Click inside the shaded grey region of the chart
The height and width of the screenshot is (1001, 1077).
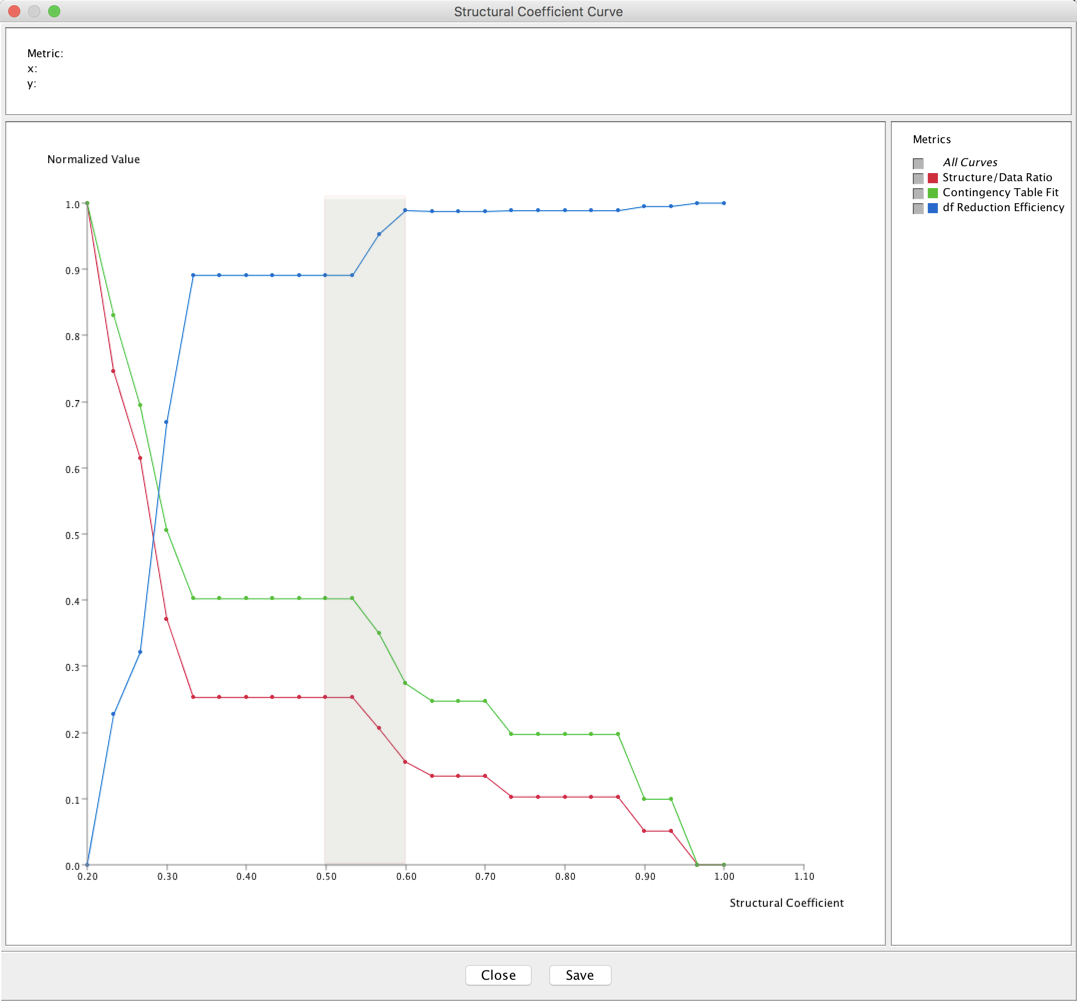[364, 450]
